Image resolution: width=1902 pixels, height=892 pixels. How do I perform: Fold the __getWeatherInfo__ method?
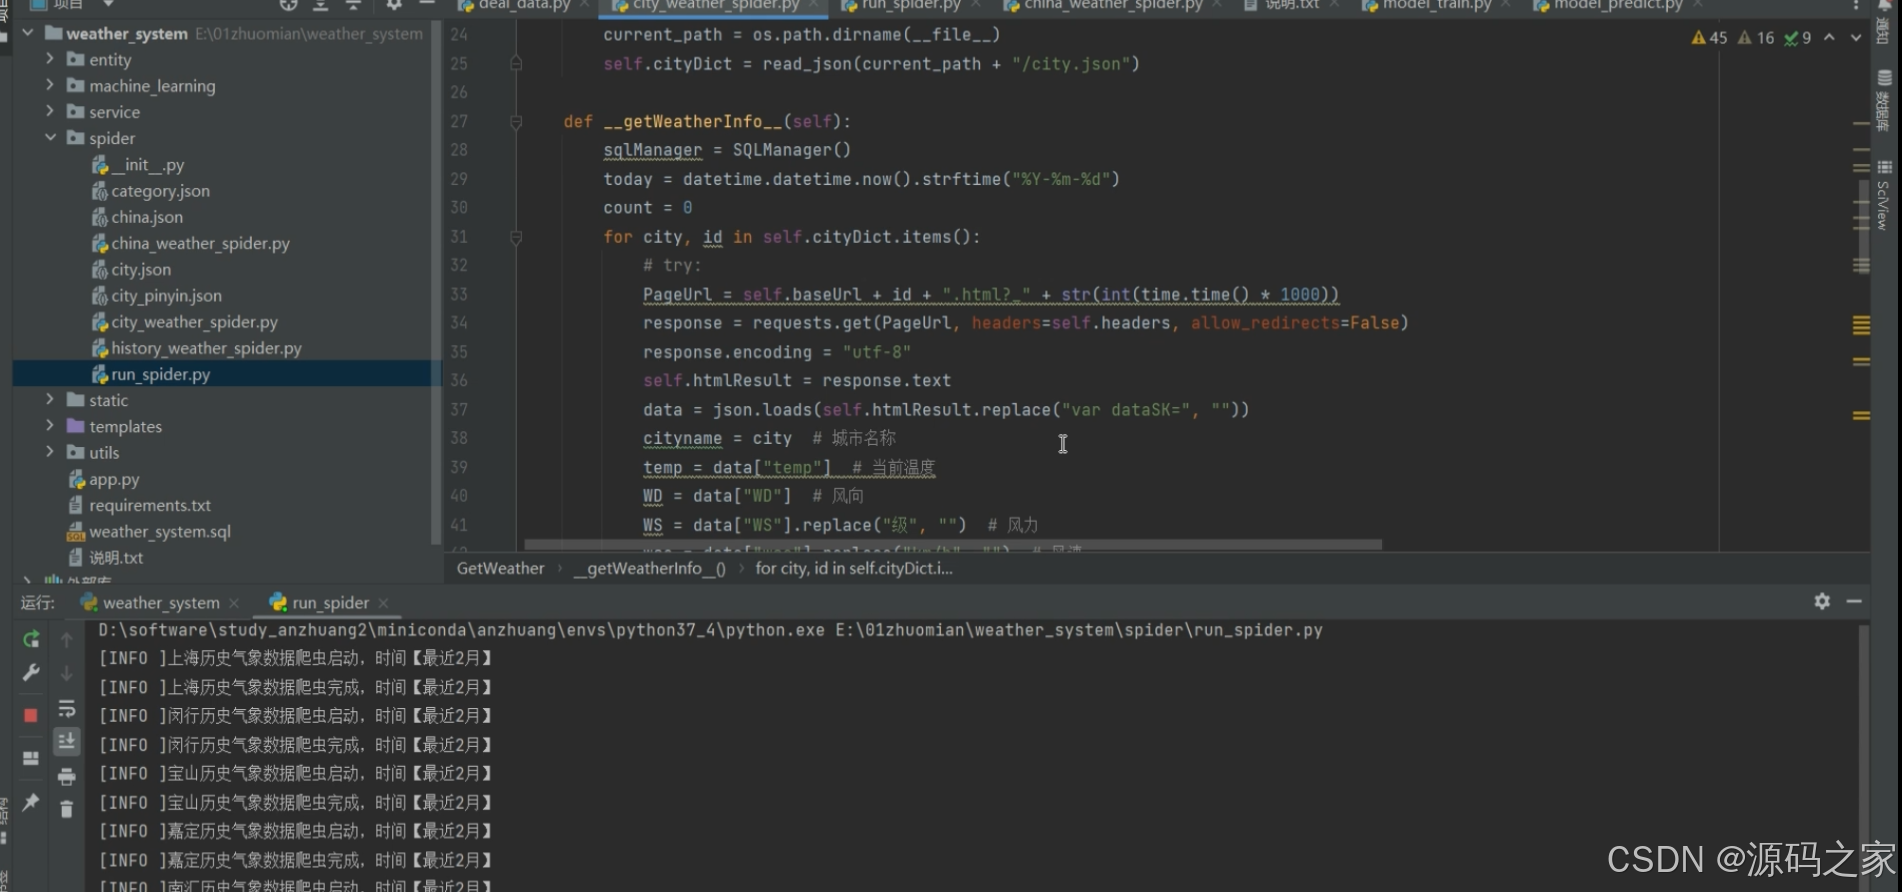pyautogui.click(x=516, y=122)
